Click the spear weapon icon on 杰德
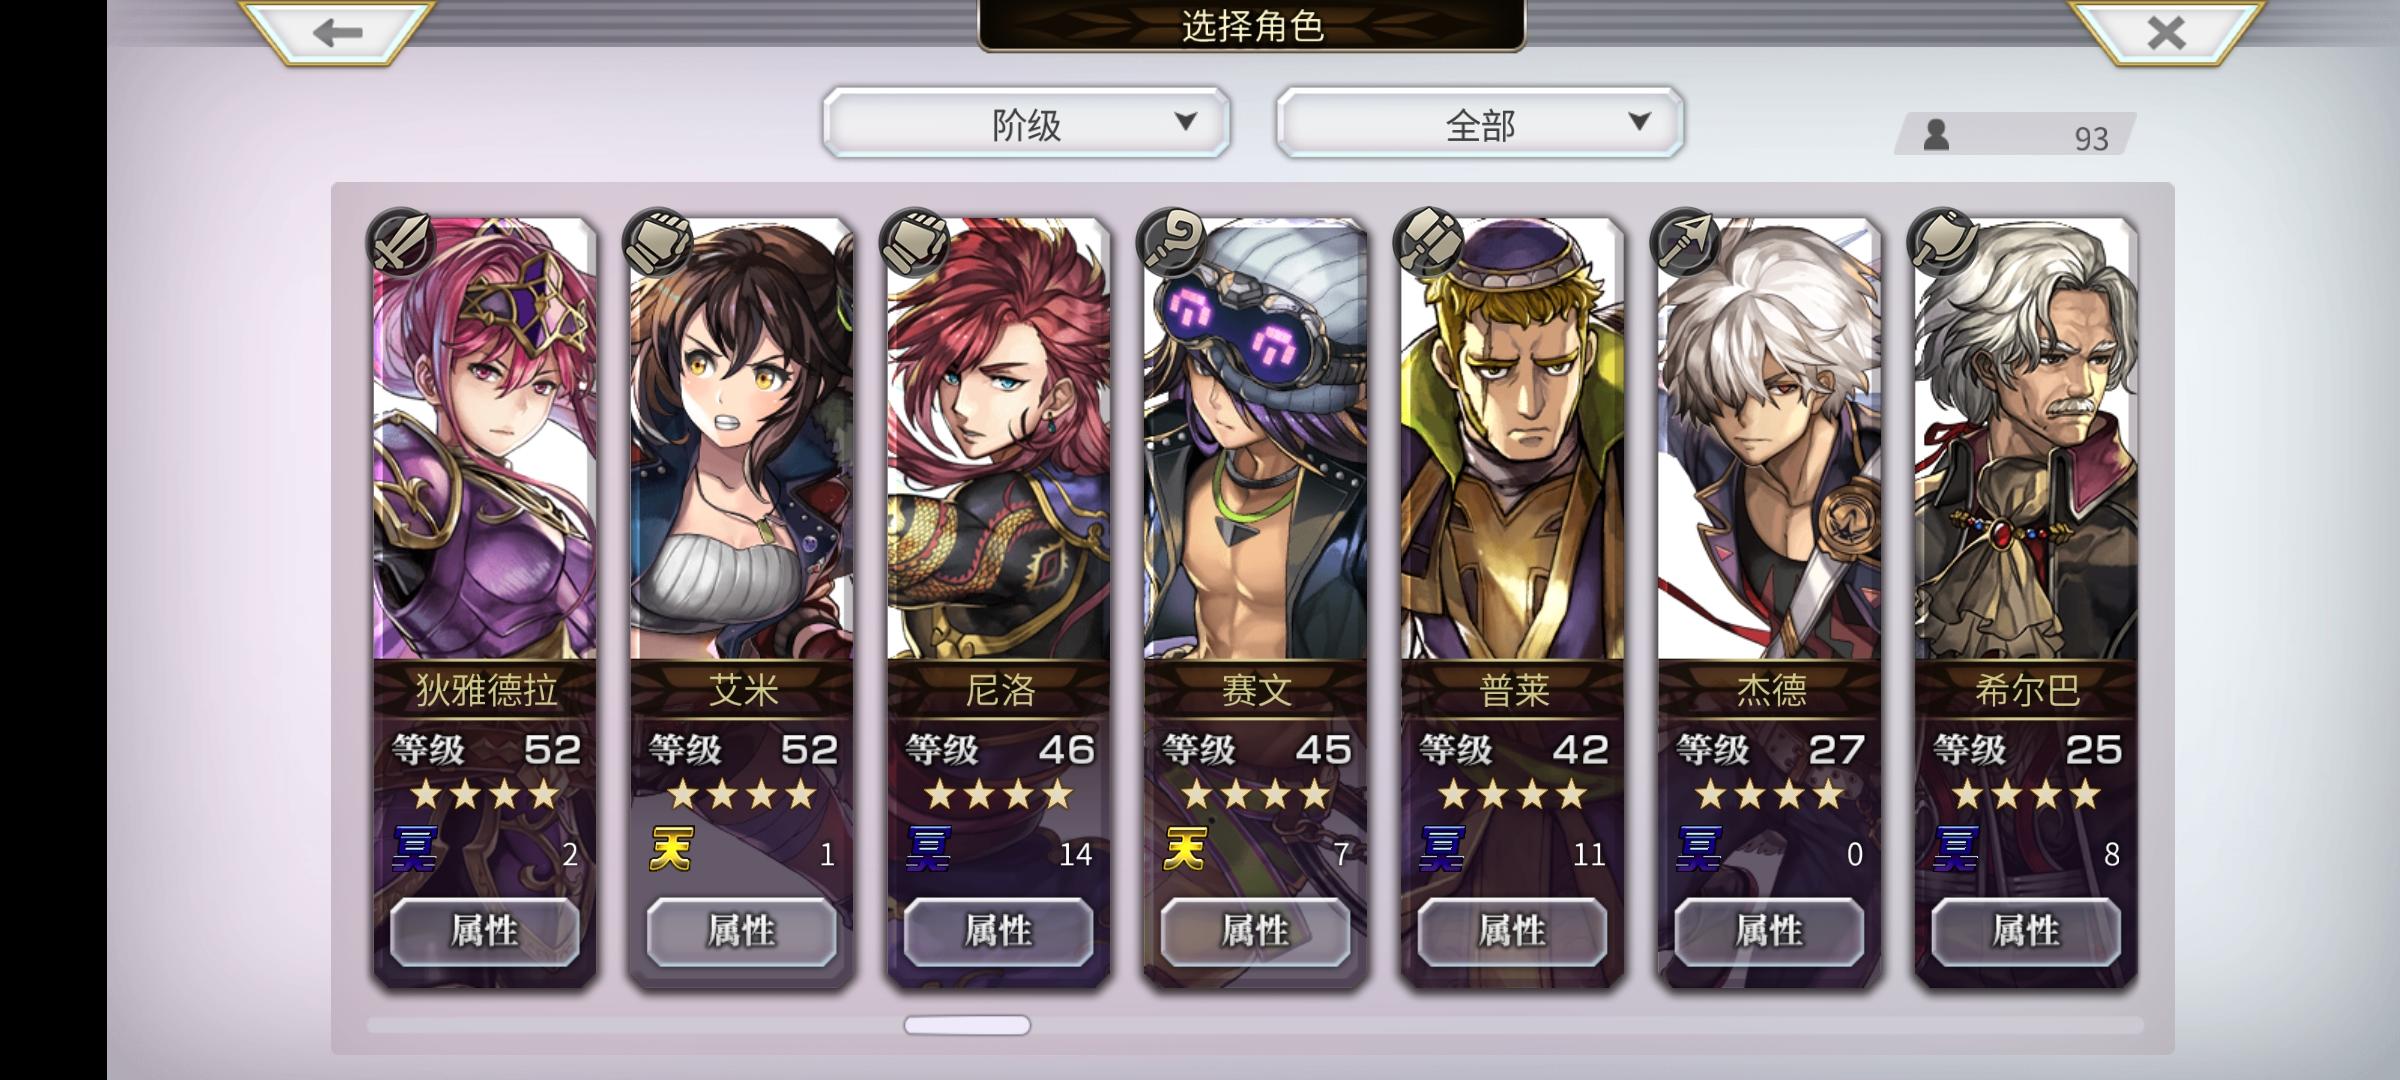This screenshot has width=2400, height=1080. [1685, 242]
